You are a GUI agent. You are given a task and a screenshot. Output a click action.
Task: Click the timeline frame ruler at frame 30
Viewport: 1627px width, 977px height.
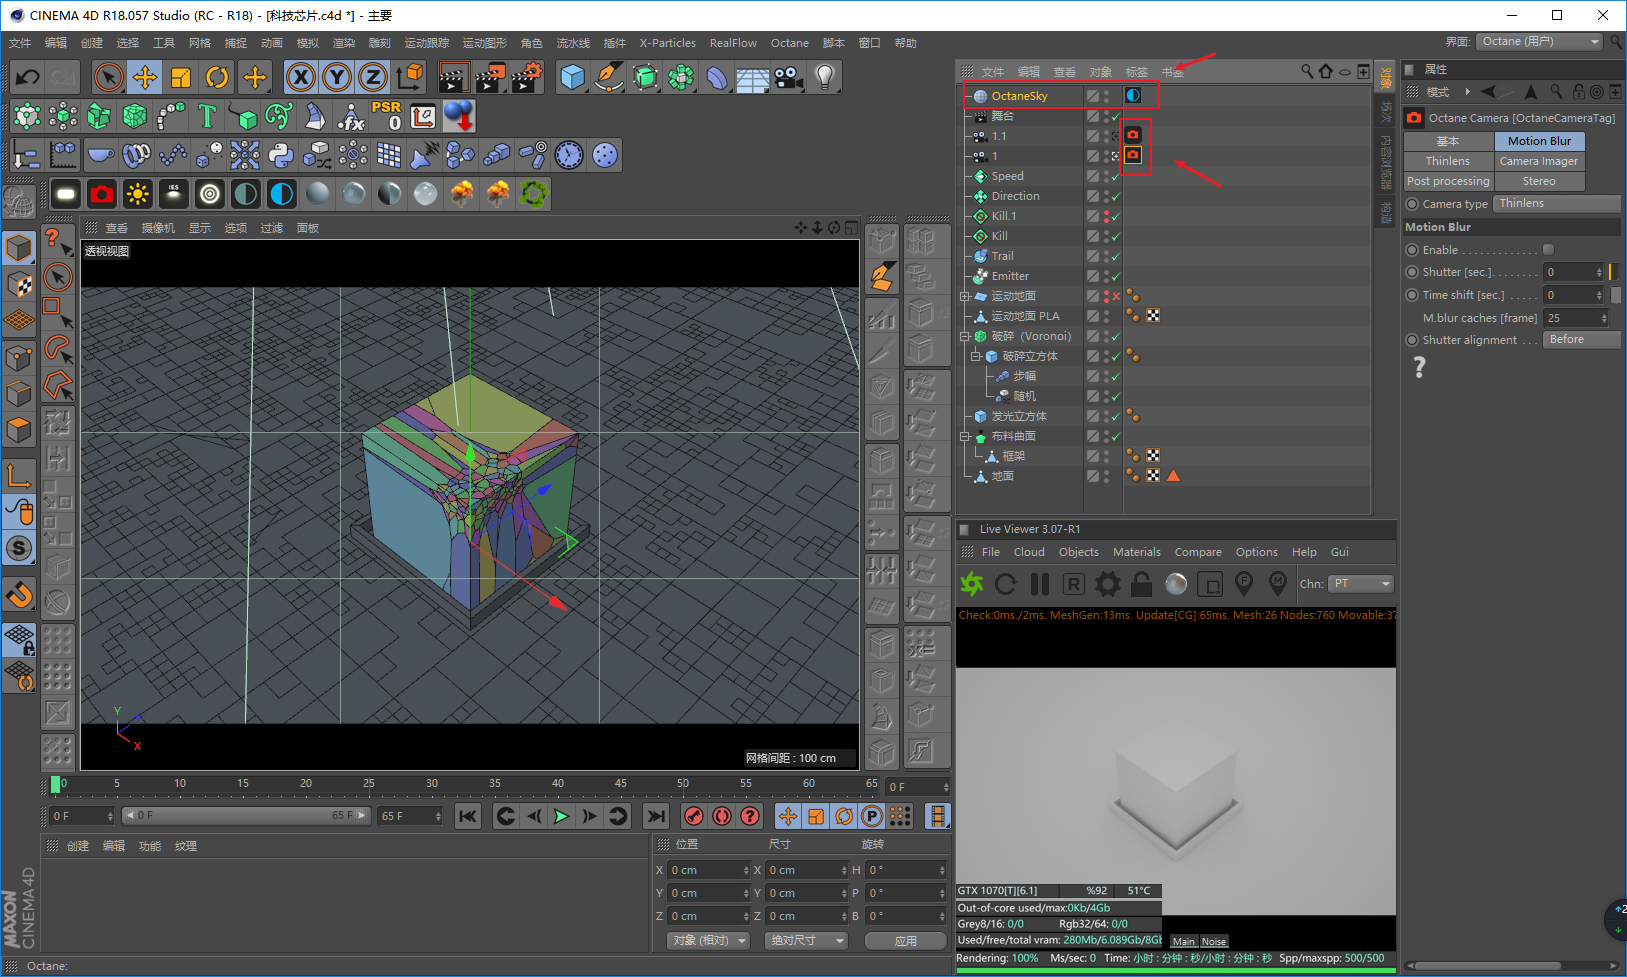point(432,783)
